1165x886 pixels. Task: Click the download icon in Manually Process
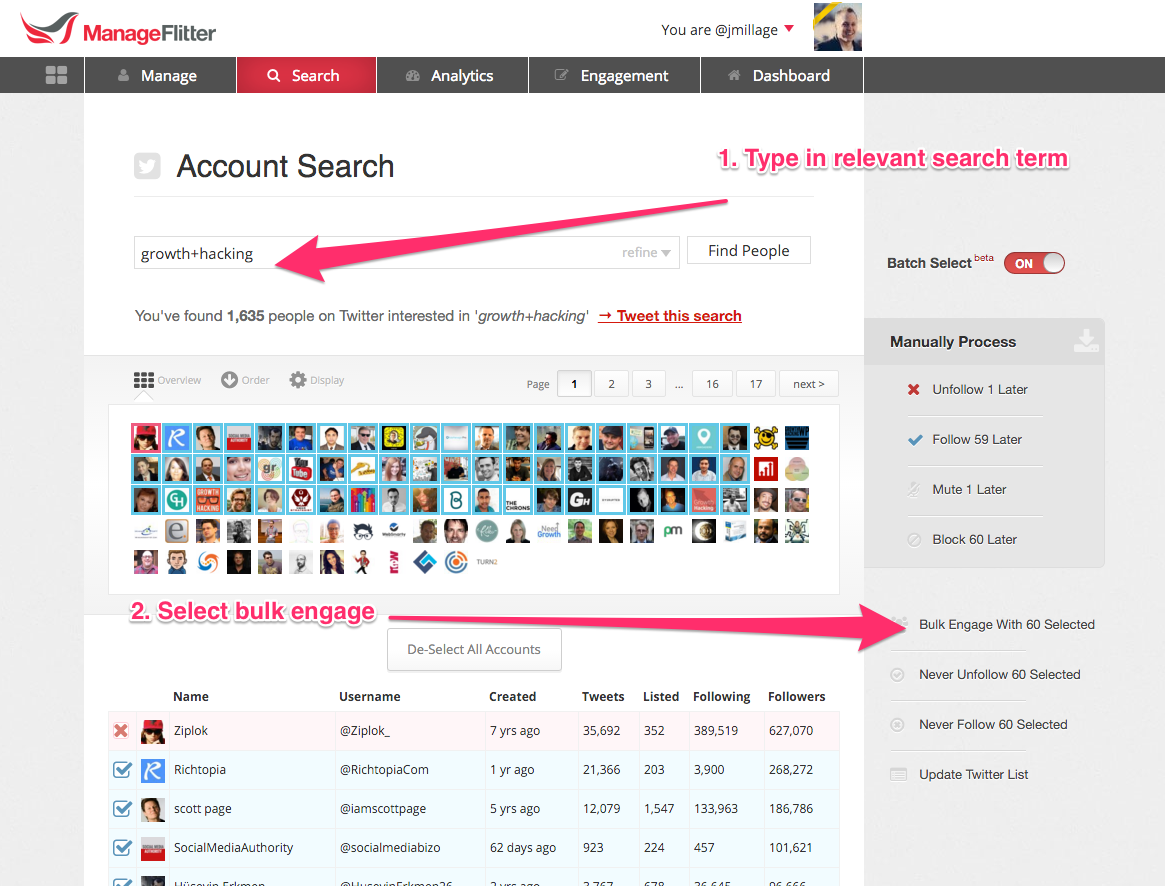(1086, 340)
